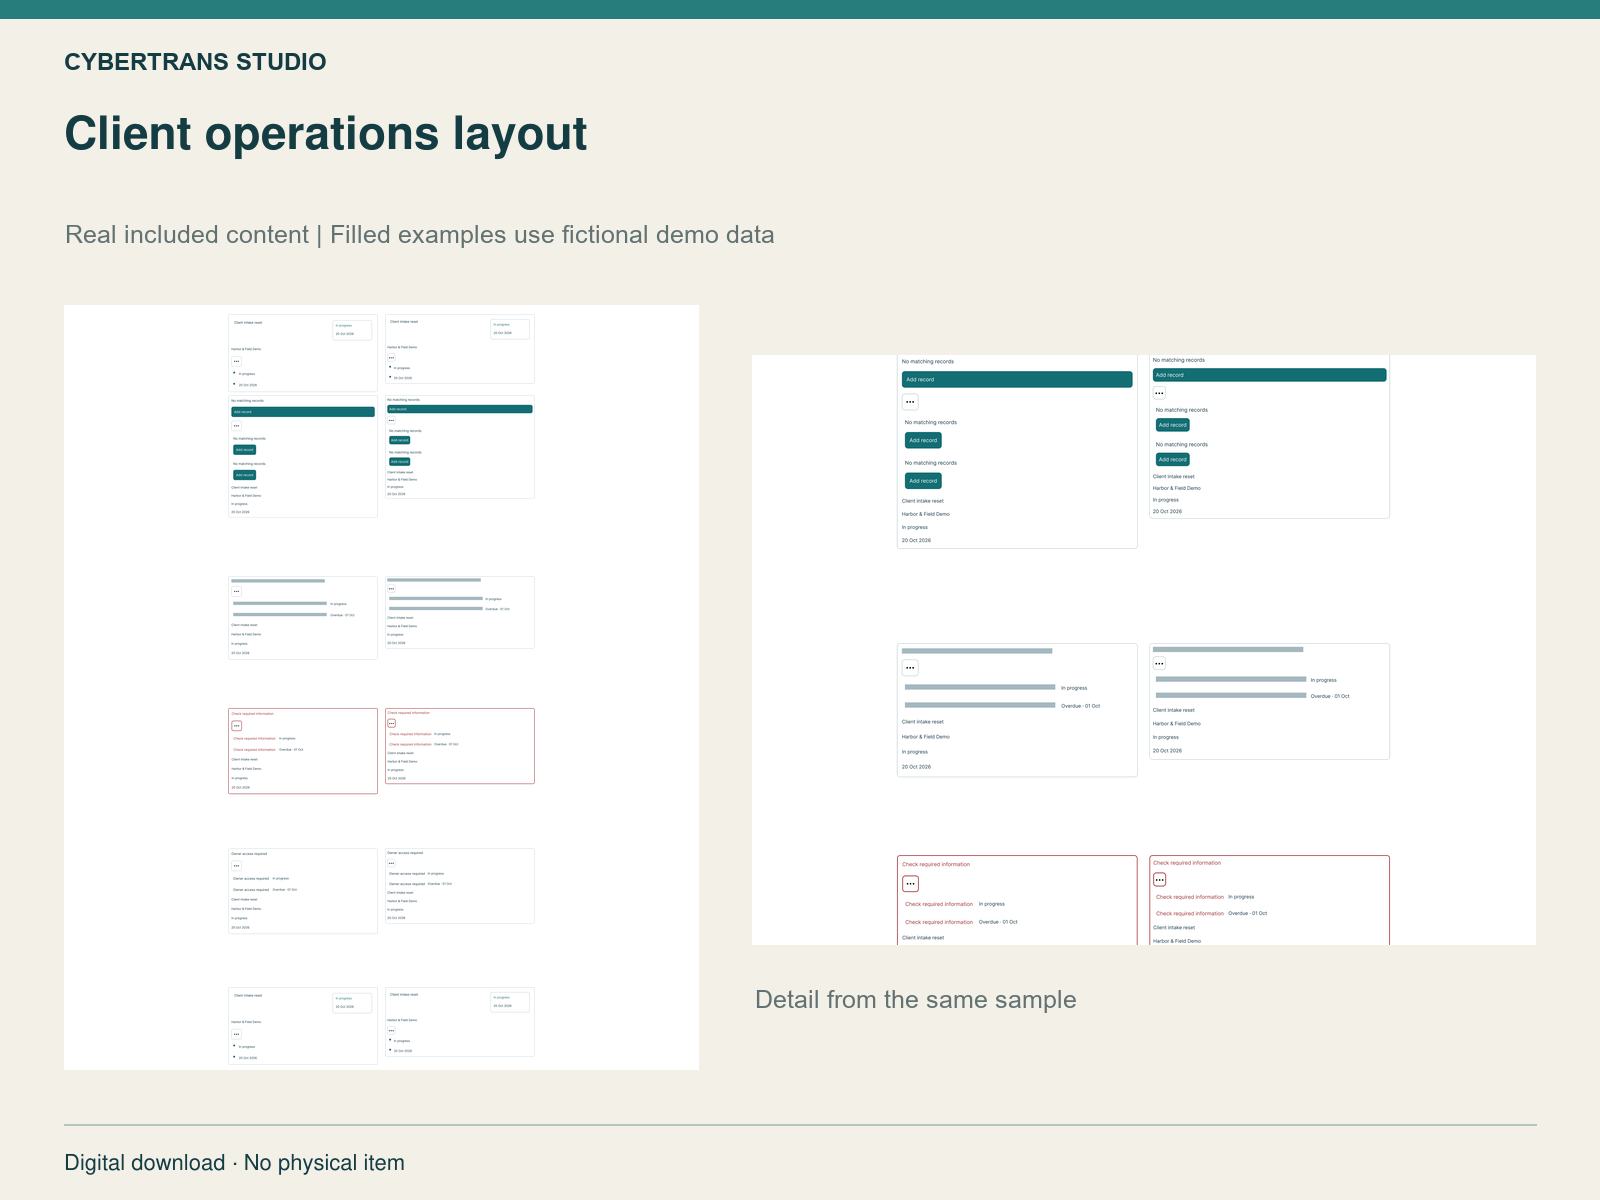Click 'Digital download · No physical item' footer note
The width and height of the screenshot is (1600, 1200).
235,1163
